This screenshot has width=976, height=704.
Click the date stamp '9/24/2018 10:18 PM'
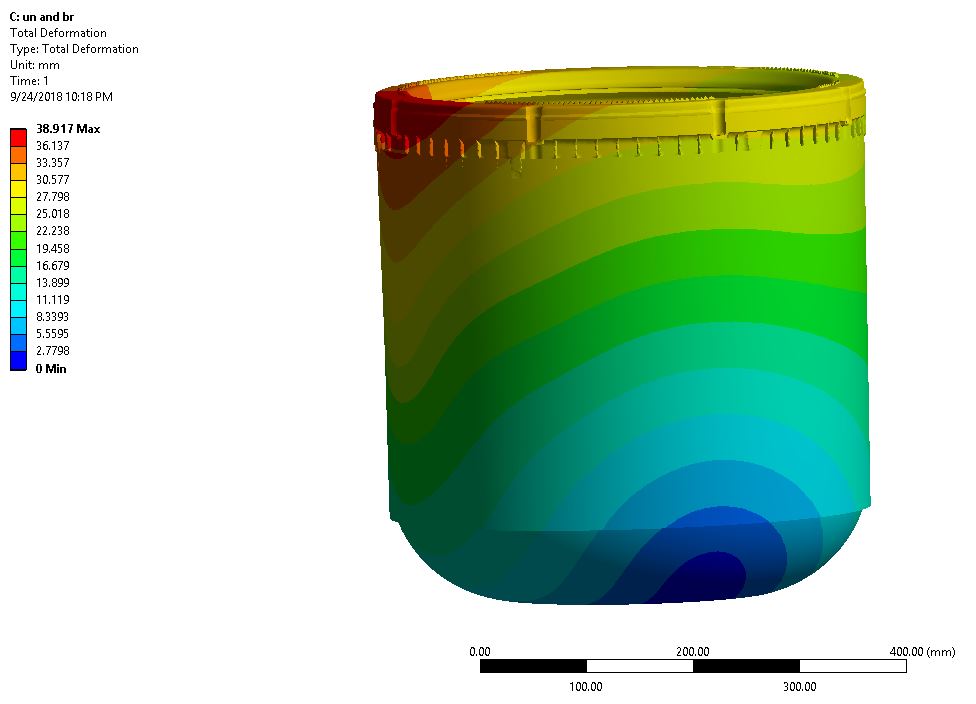(61, 96)
